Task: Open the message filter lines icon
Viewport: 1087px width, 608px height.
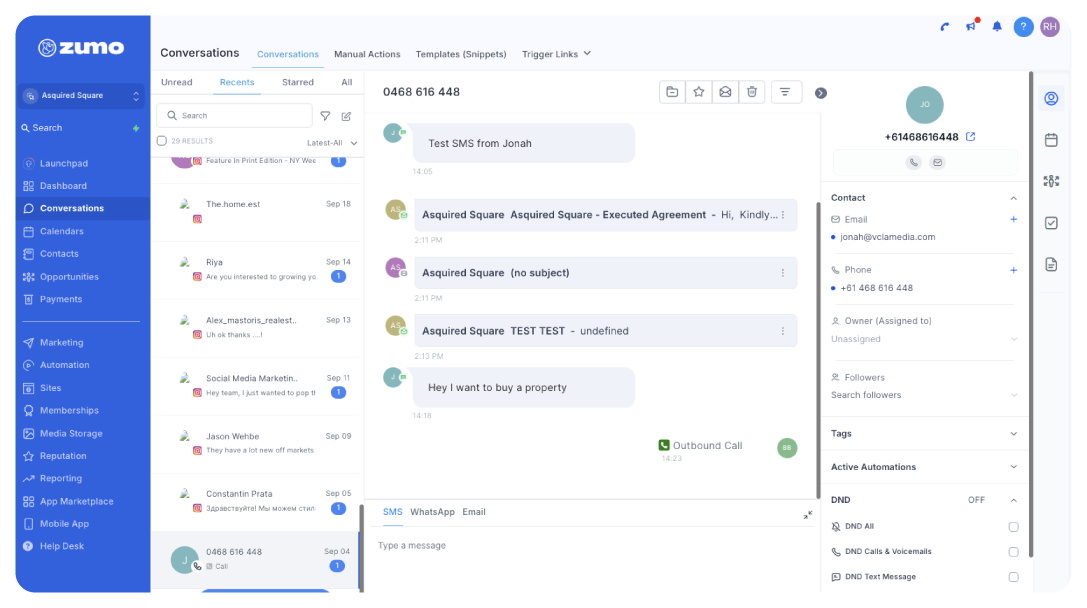Action: 785,92
